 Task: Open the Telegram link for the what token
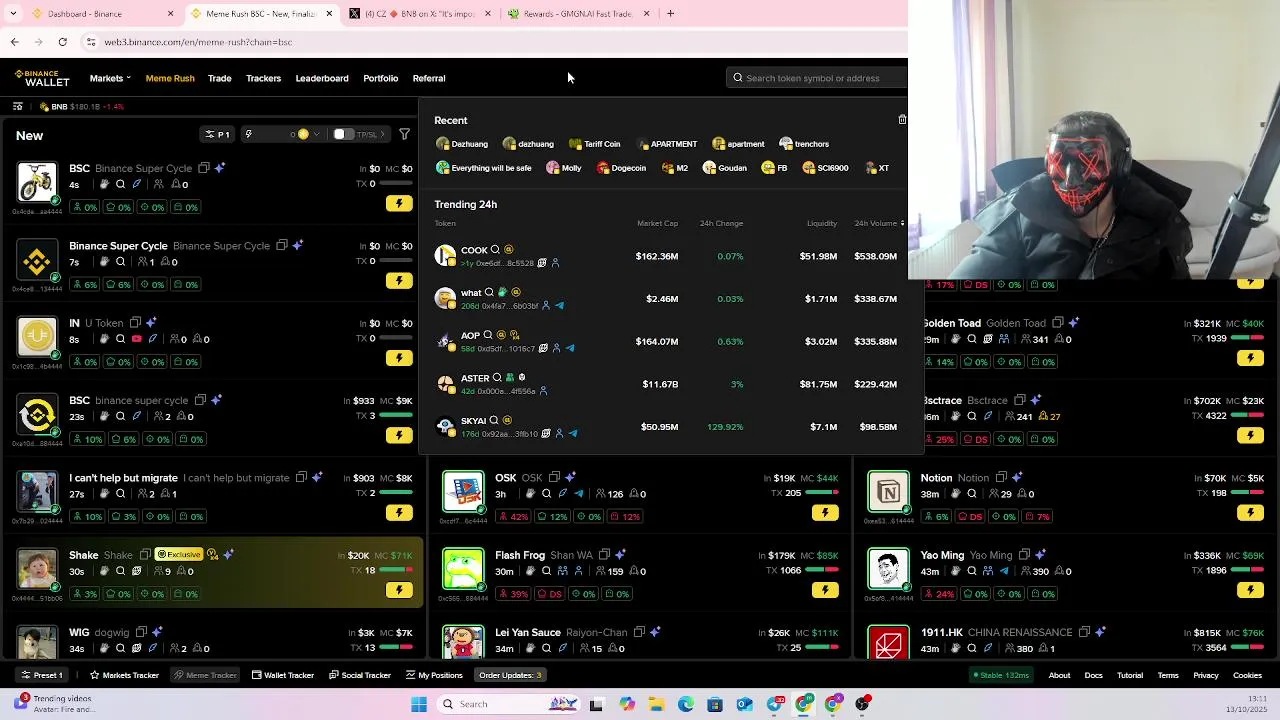[x=559, y=306]
